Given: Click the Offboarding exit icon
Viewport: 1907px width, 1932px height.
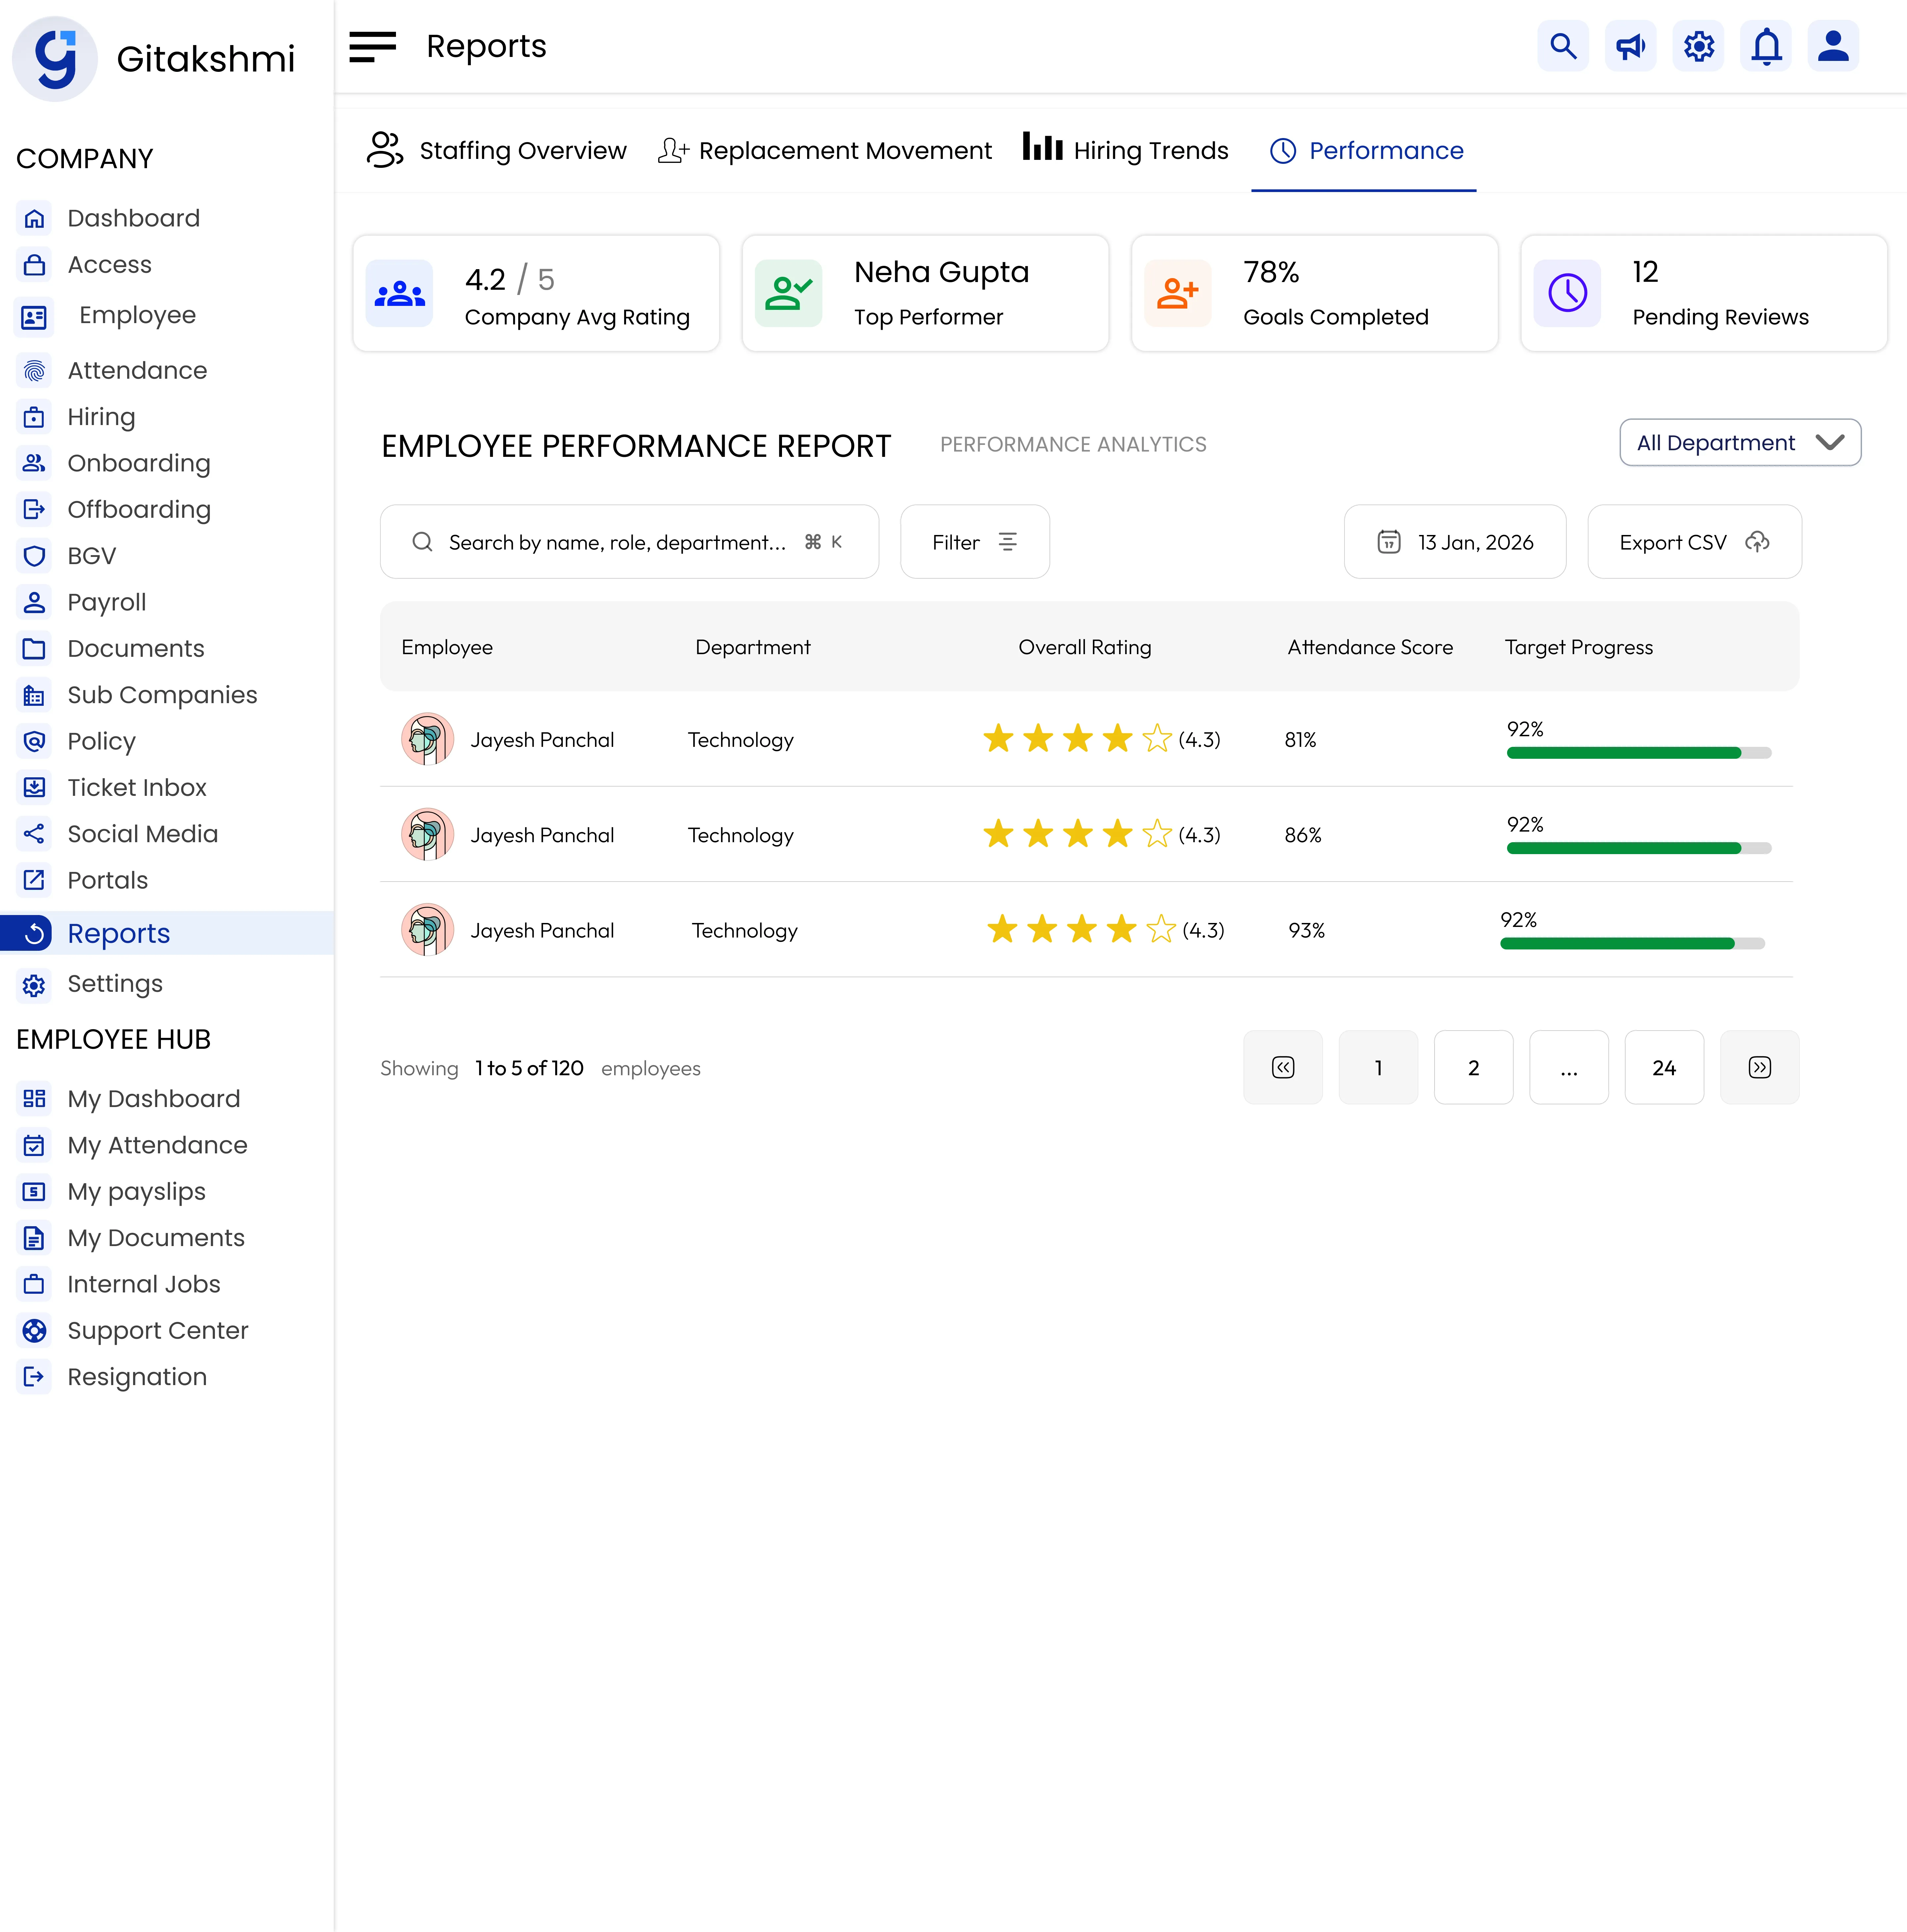Looking at the screenshot, I should [x=34, y=510].
